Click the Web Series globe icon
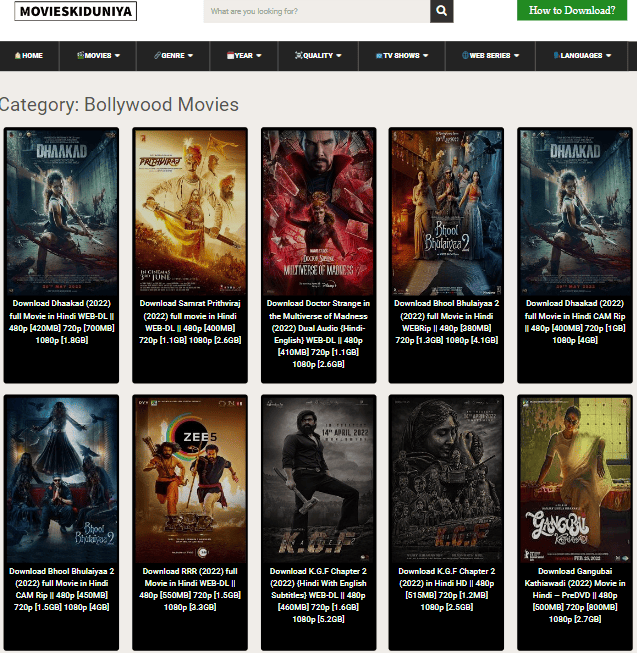The width and height of the screenshot is (637, 653). (x=465, y=55)
